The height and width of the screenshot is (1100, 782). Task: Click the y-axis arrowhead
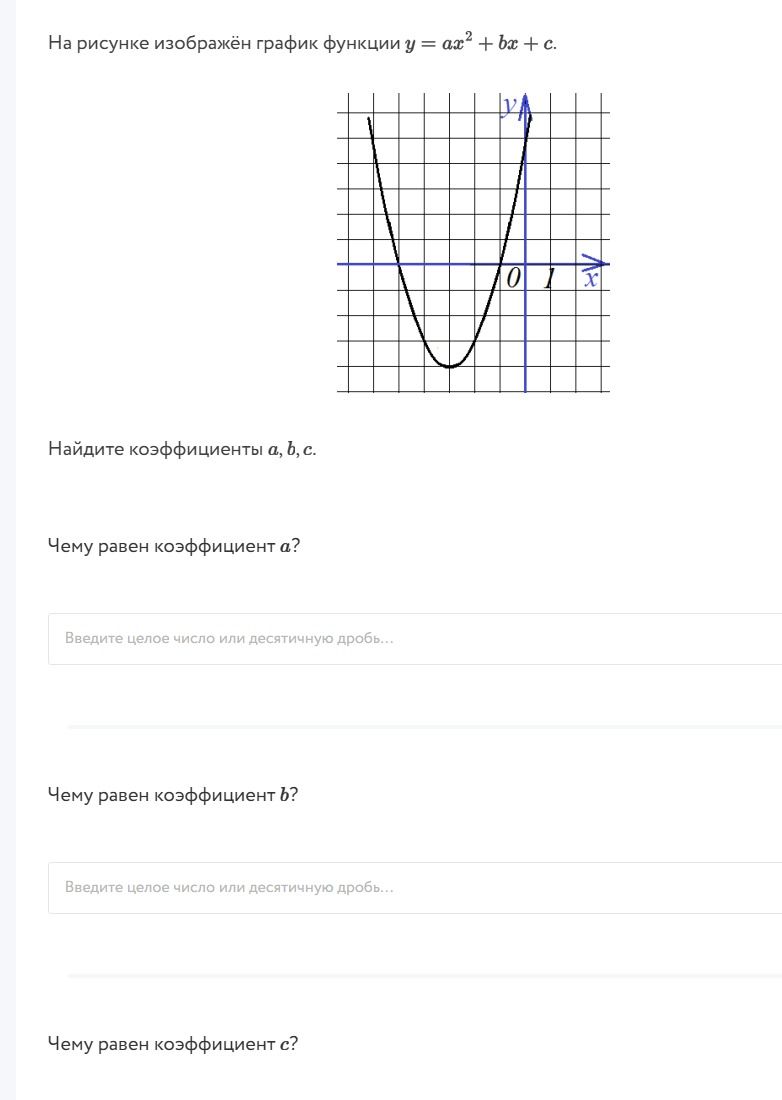tap(525, 105)
